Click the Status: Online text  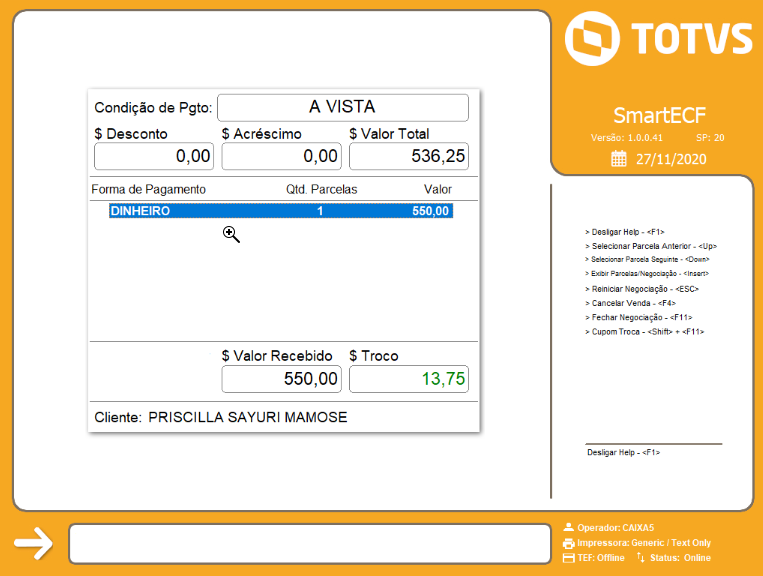[680, 558]
